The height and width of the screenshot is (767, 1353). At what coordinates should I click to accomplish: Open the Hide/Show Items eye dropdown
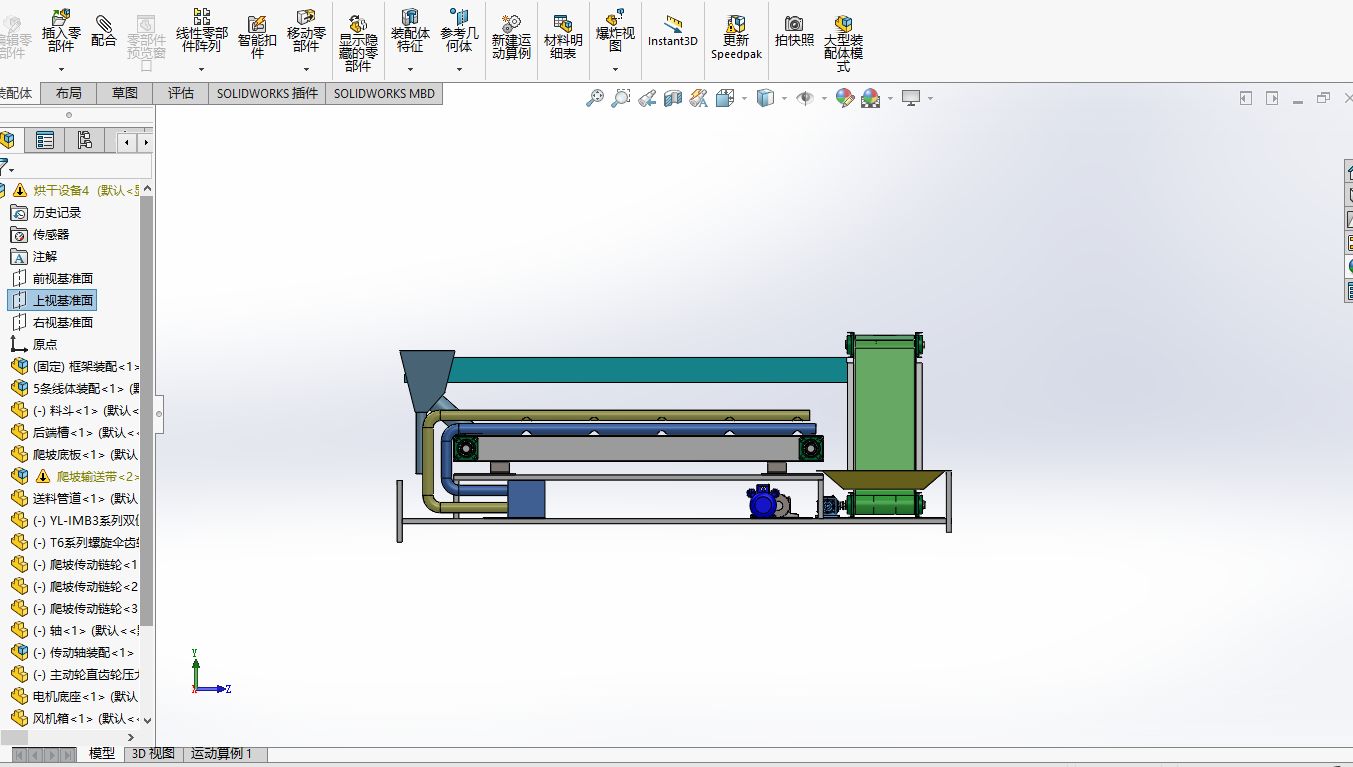point(824,98)
